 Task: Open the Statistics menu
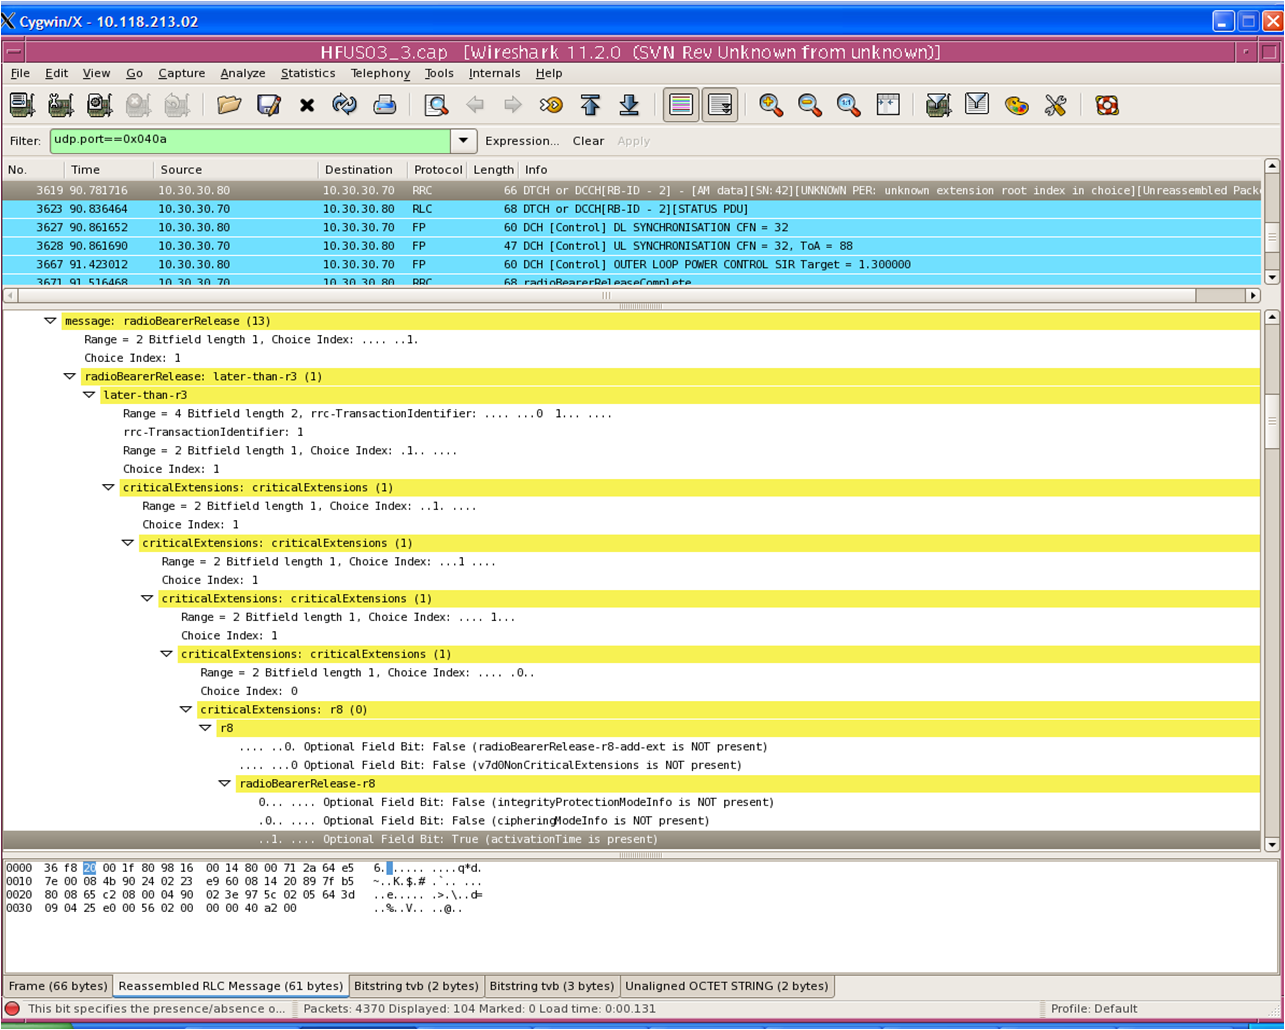click(x=308, y=73)
